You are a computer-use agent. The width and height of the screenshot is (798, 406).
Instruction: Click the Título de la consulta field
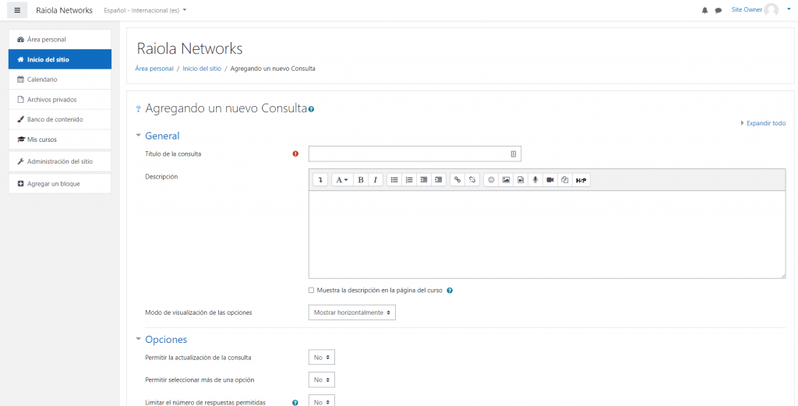(414, 154)
